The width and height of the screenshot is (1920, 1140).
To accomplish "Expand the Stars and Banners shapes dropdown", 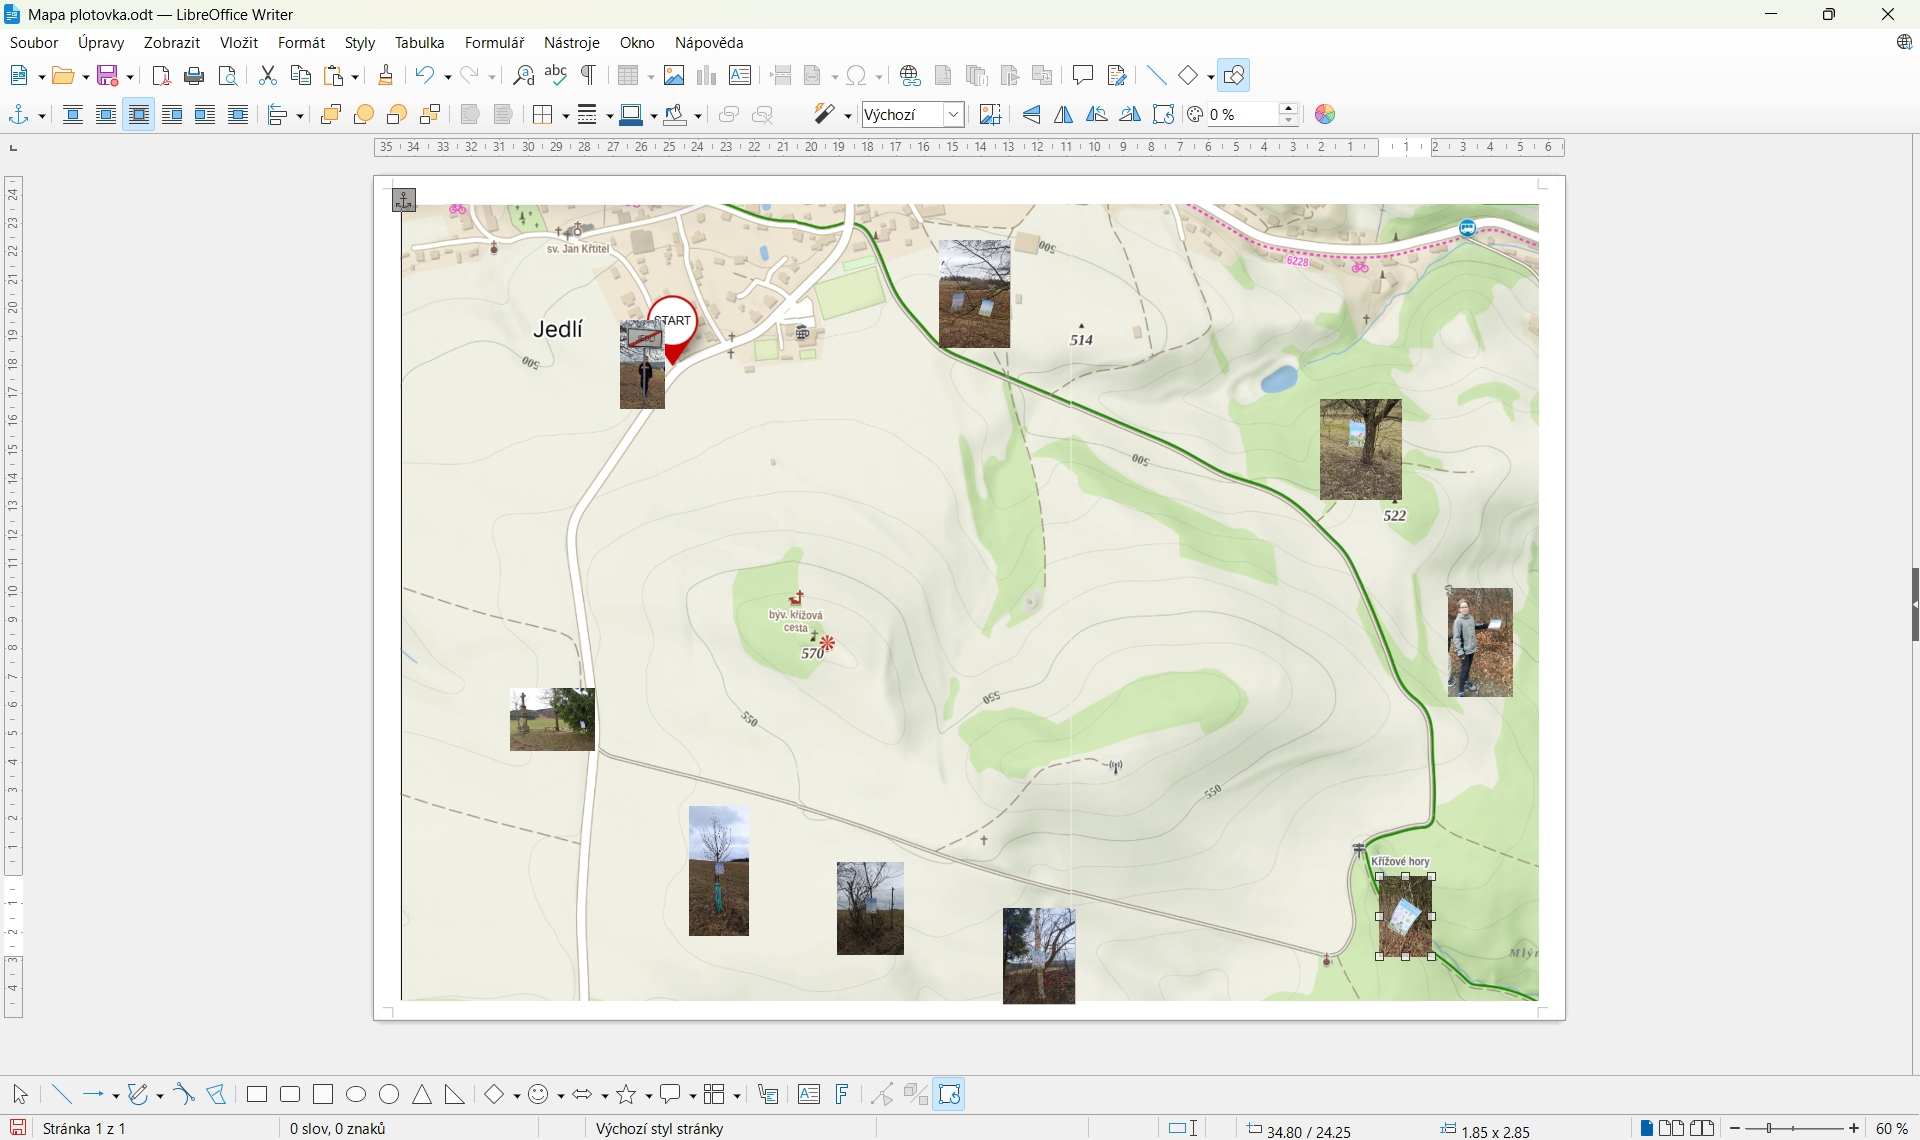I will tap(648, 1096).
